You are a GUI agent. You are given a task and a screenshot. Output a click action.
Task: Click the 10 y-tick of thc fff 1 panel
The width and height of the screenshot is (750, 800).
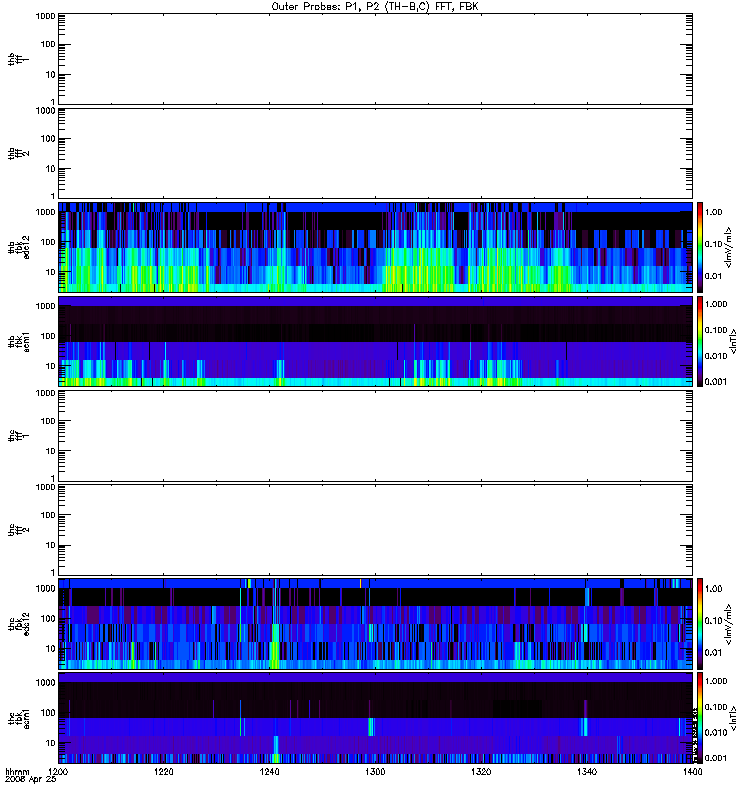coord(51,451)
